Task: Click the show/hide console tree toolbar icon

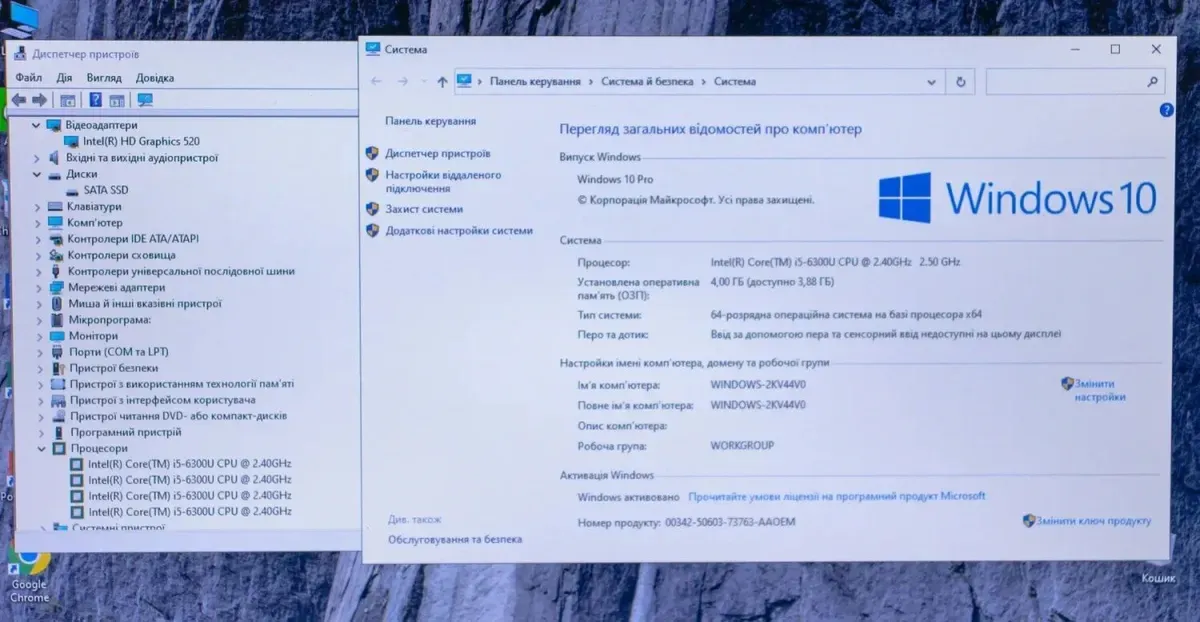Action: (68, 100)
